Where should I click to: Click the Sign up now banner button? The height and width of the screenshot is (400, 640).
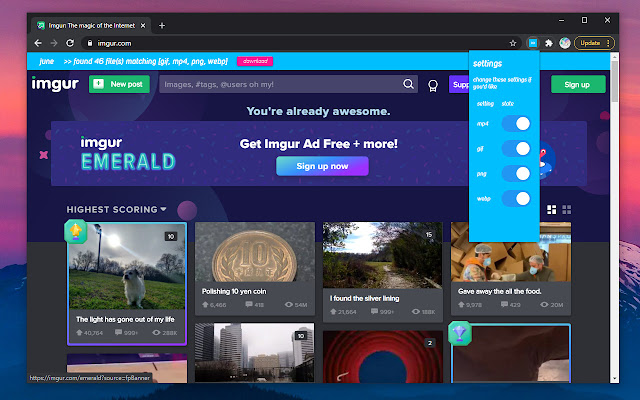coord(322,166)
